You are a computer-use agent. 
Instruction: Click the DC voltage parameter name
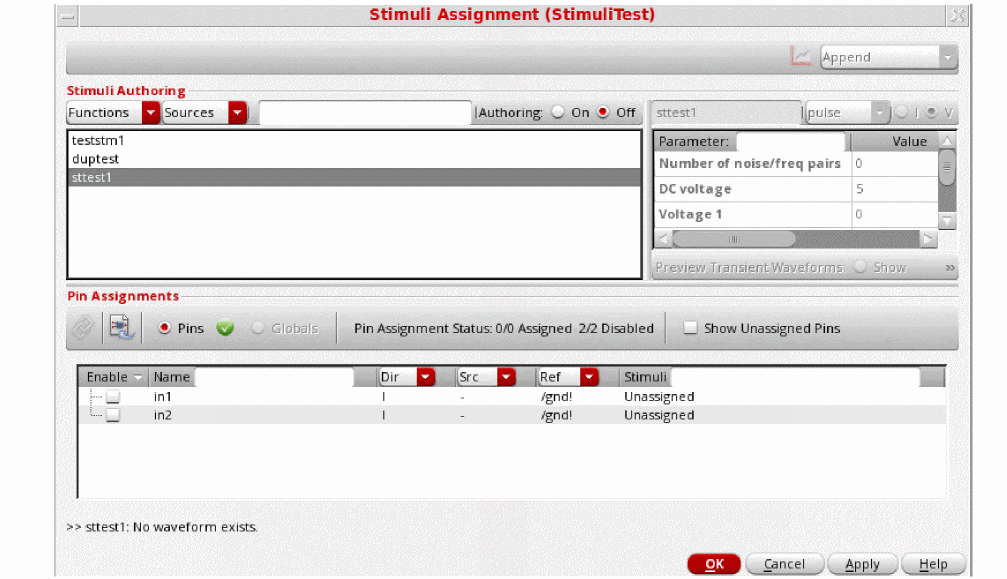(x=695, y=189)
